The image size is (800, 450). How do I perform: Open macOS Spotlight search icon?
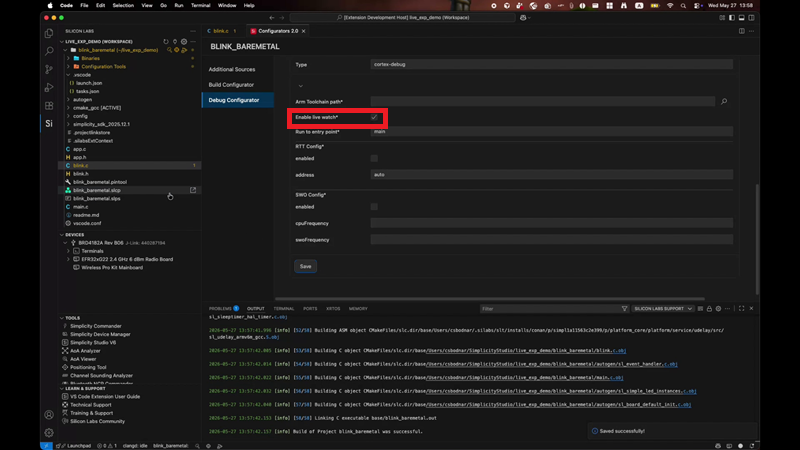point(683,6)
